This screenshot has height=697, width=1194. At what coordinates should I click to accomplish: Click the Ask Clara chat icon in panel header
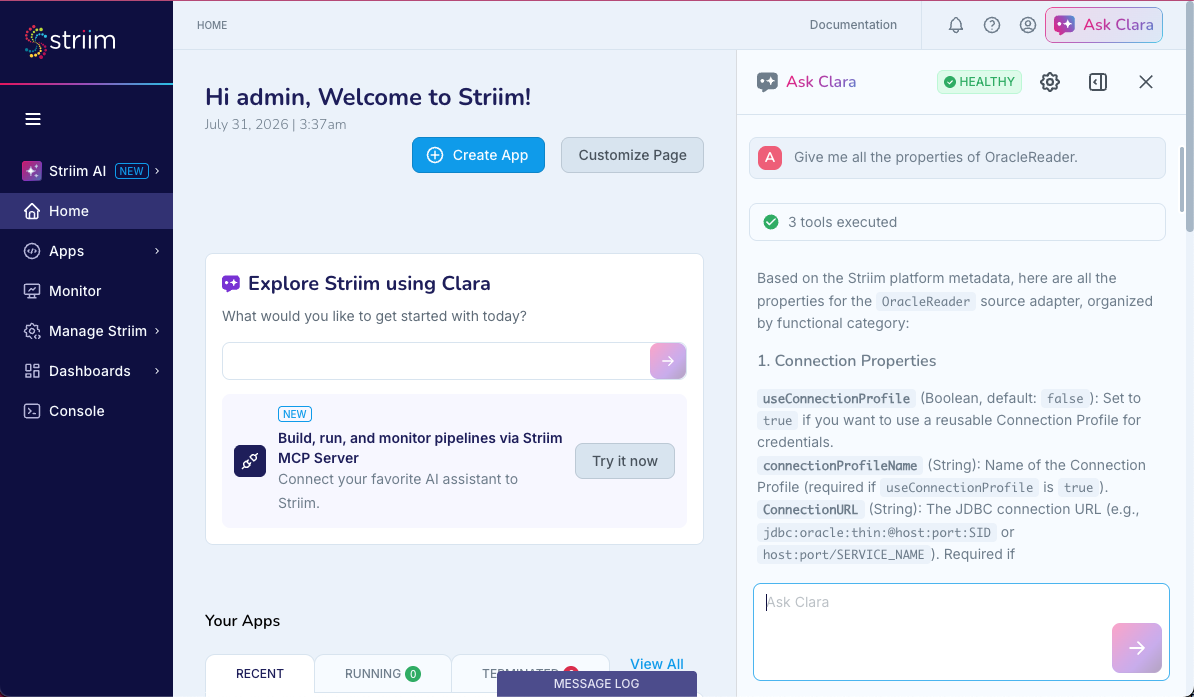coord(767,82)
